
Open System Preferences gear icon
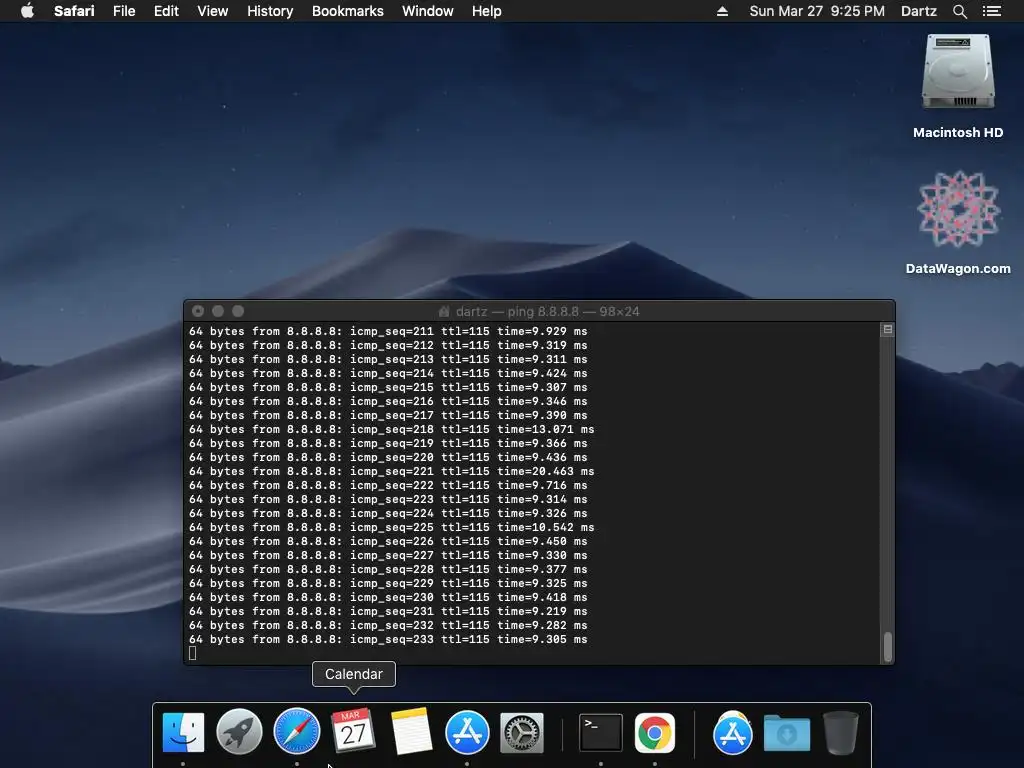[522, 732]
